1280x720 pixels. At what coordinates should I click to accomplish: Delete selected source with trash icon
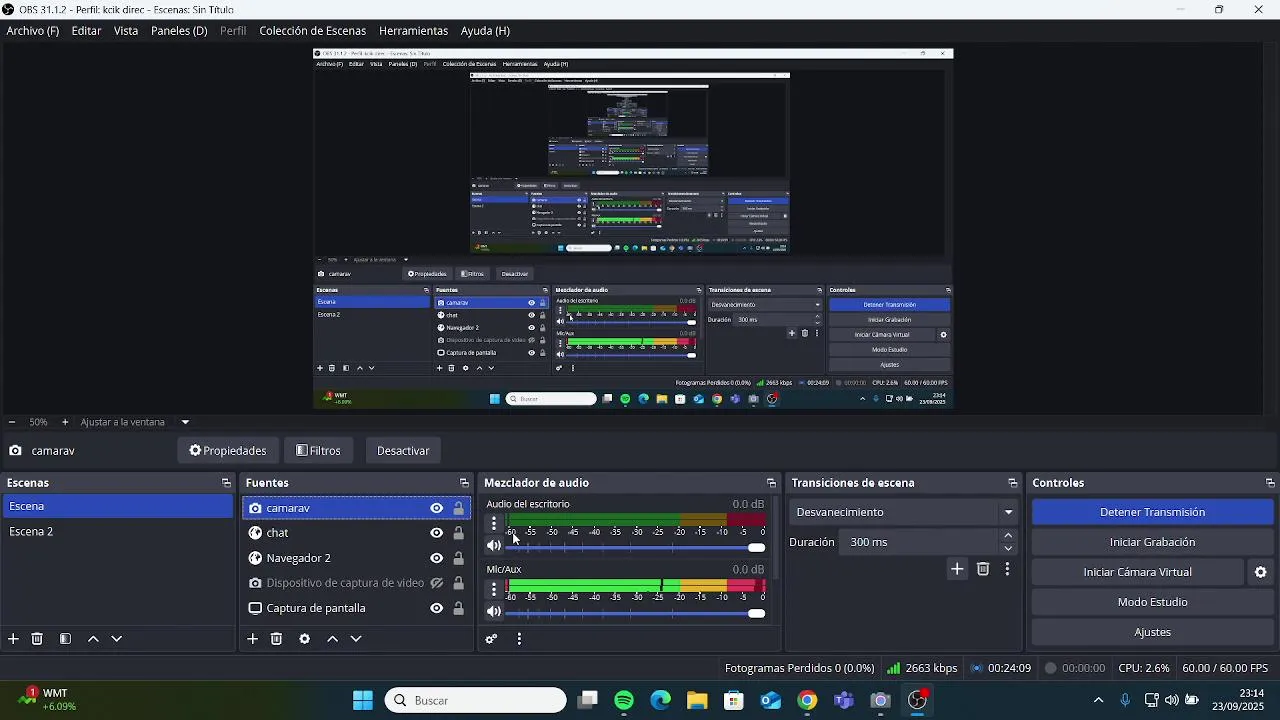[277, 639]
